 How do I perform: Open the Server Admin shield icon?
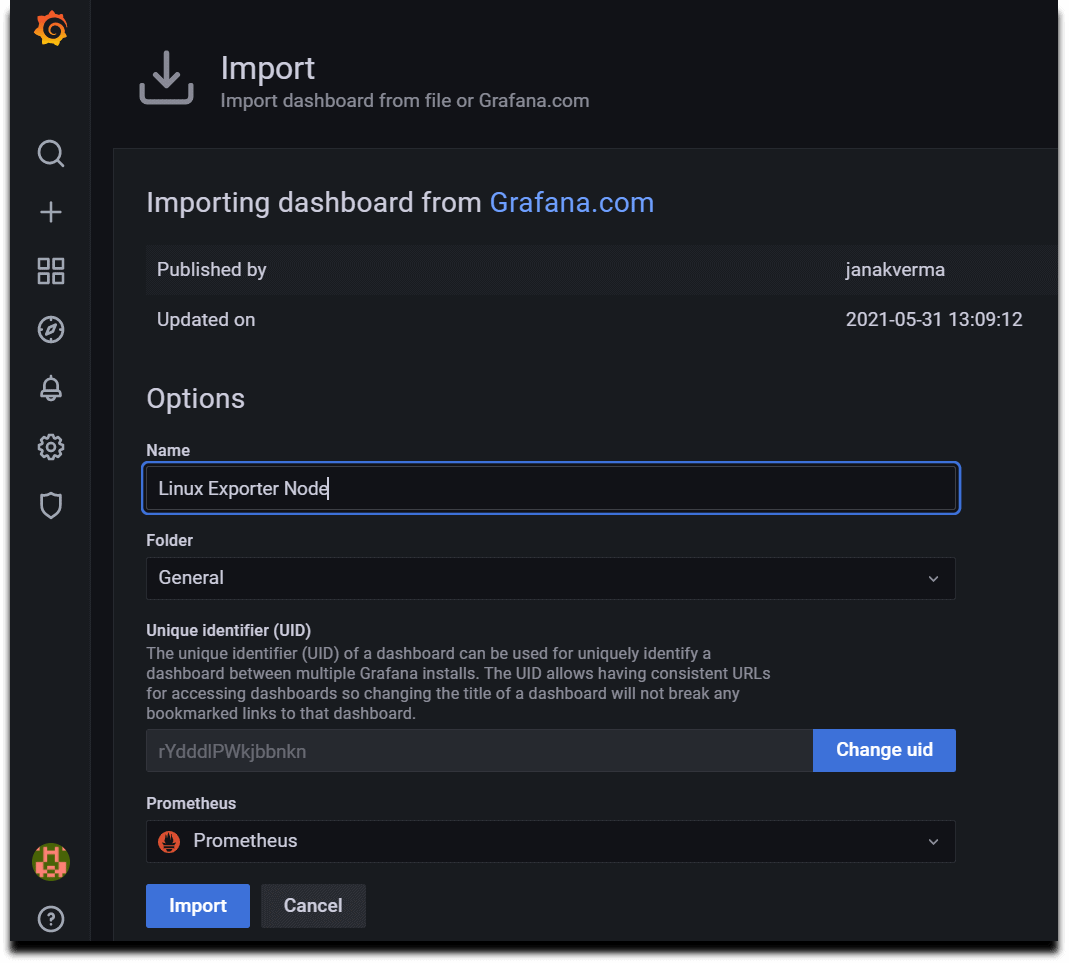coord(50,505)
